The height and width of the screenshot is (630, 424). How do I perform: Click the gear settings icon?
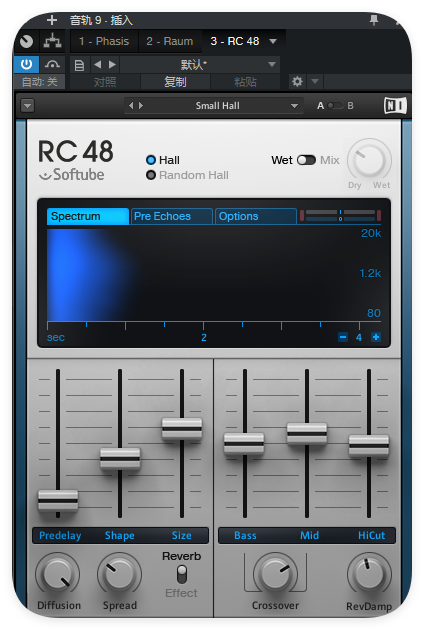(297, 82)
